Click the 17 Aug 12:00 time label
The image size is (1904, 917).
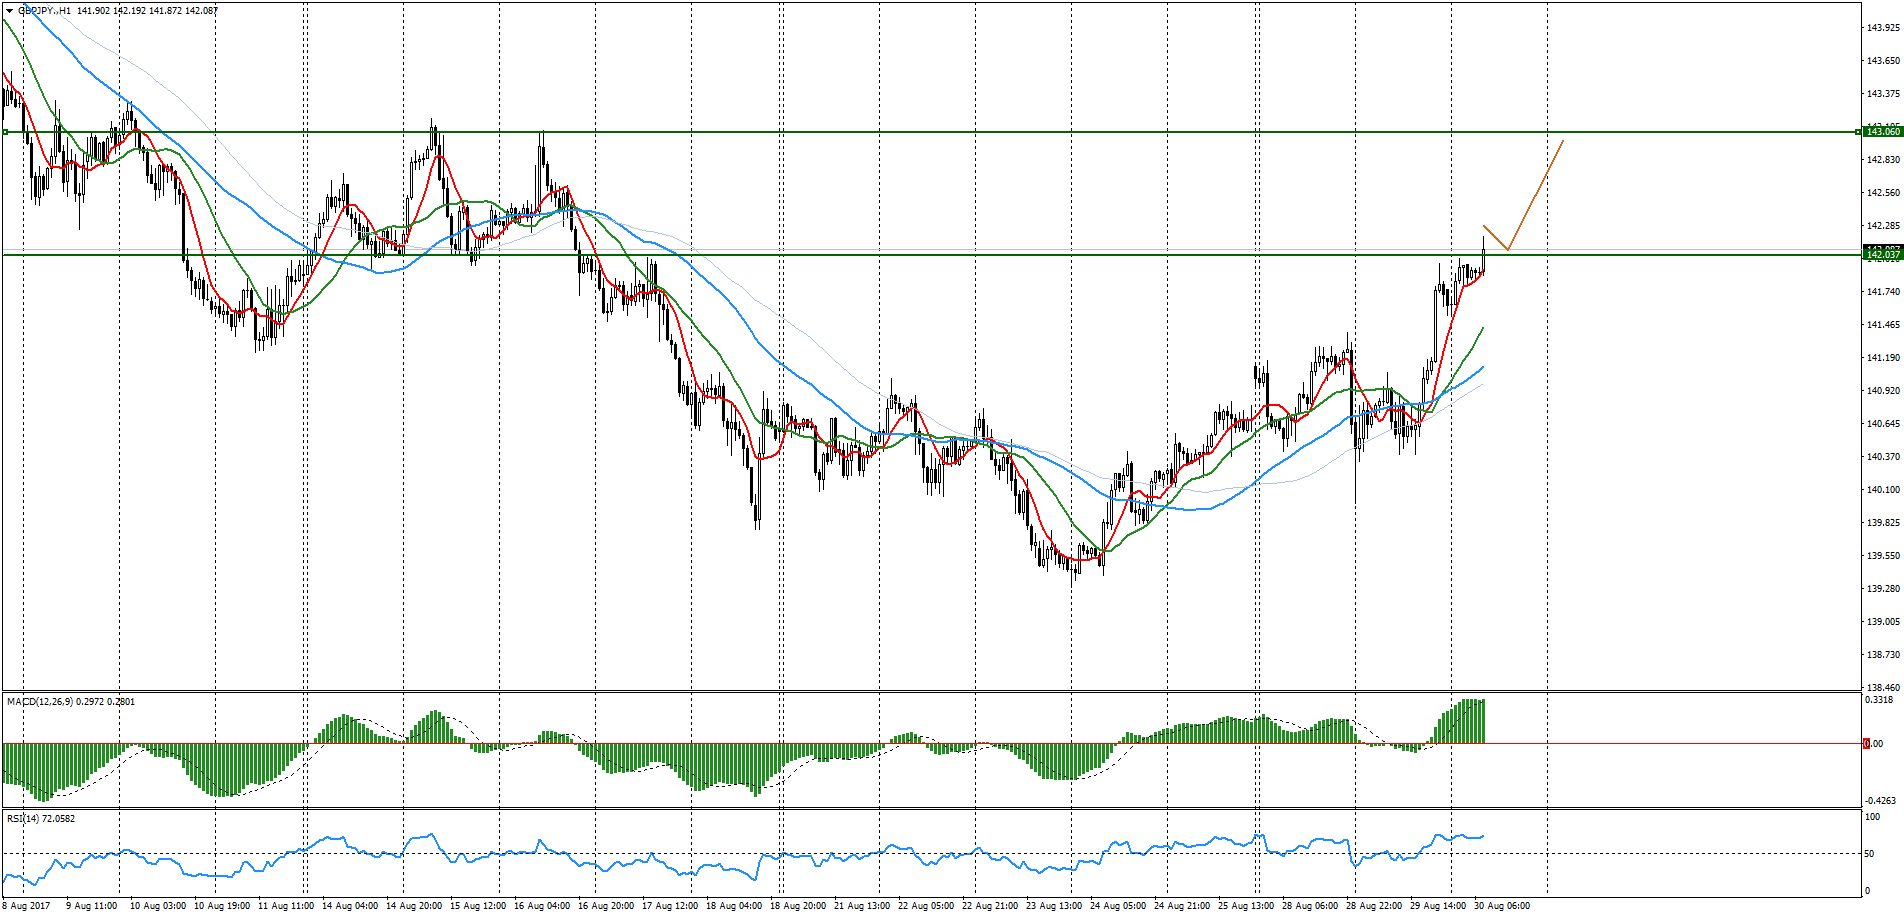pos(670,906)
